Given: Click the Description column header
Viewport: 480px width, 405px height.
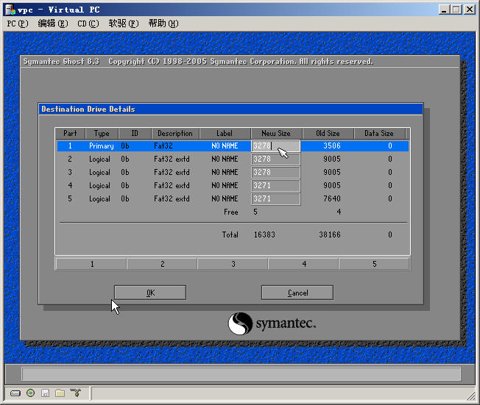Looking at the screenshot, I should (175, 133).
